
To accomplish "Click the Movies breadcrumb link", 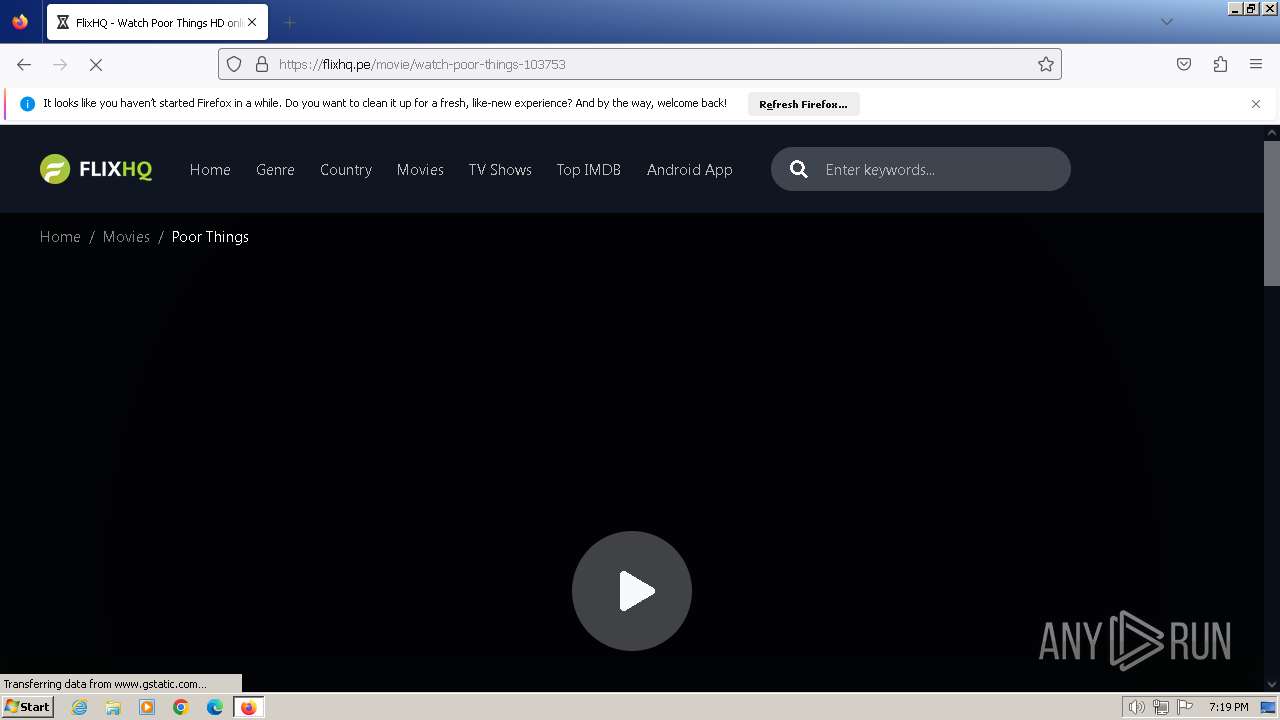I will click(x=126, y=237).
